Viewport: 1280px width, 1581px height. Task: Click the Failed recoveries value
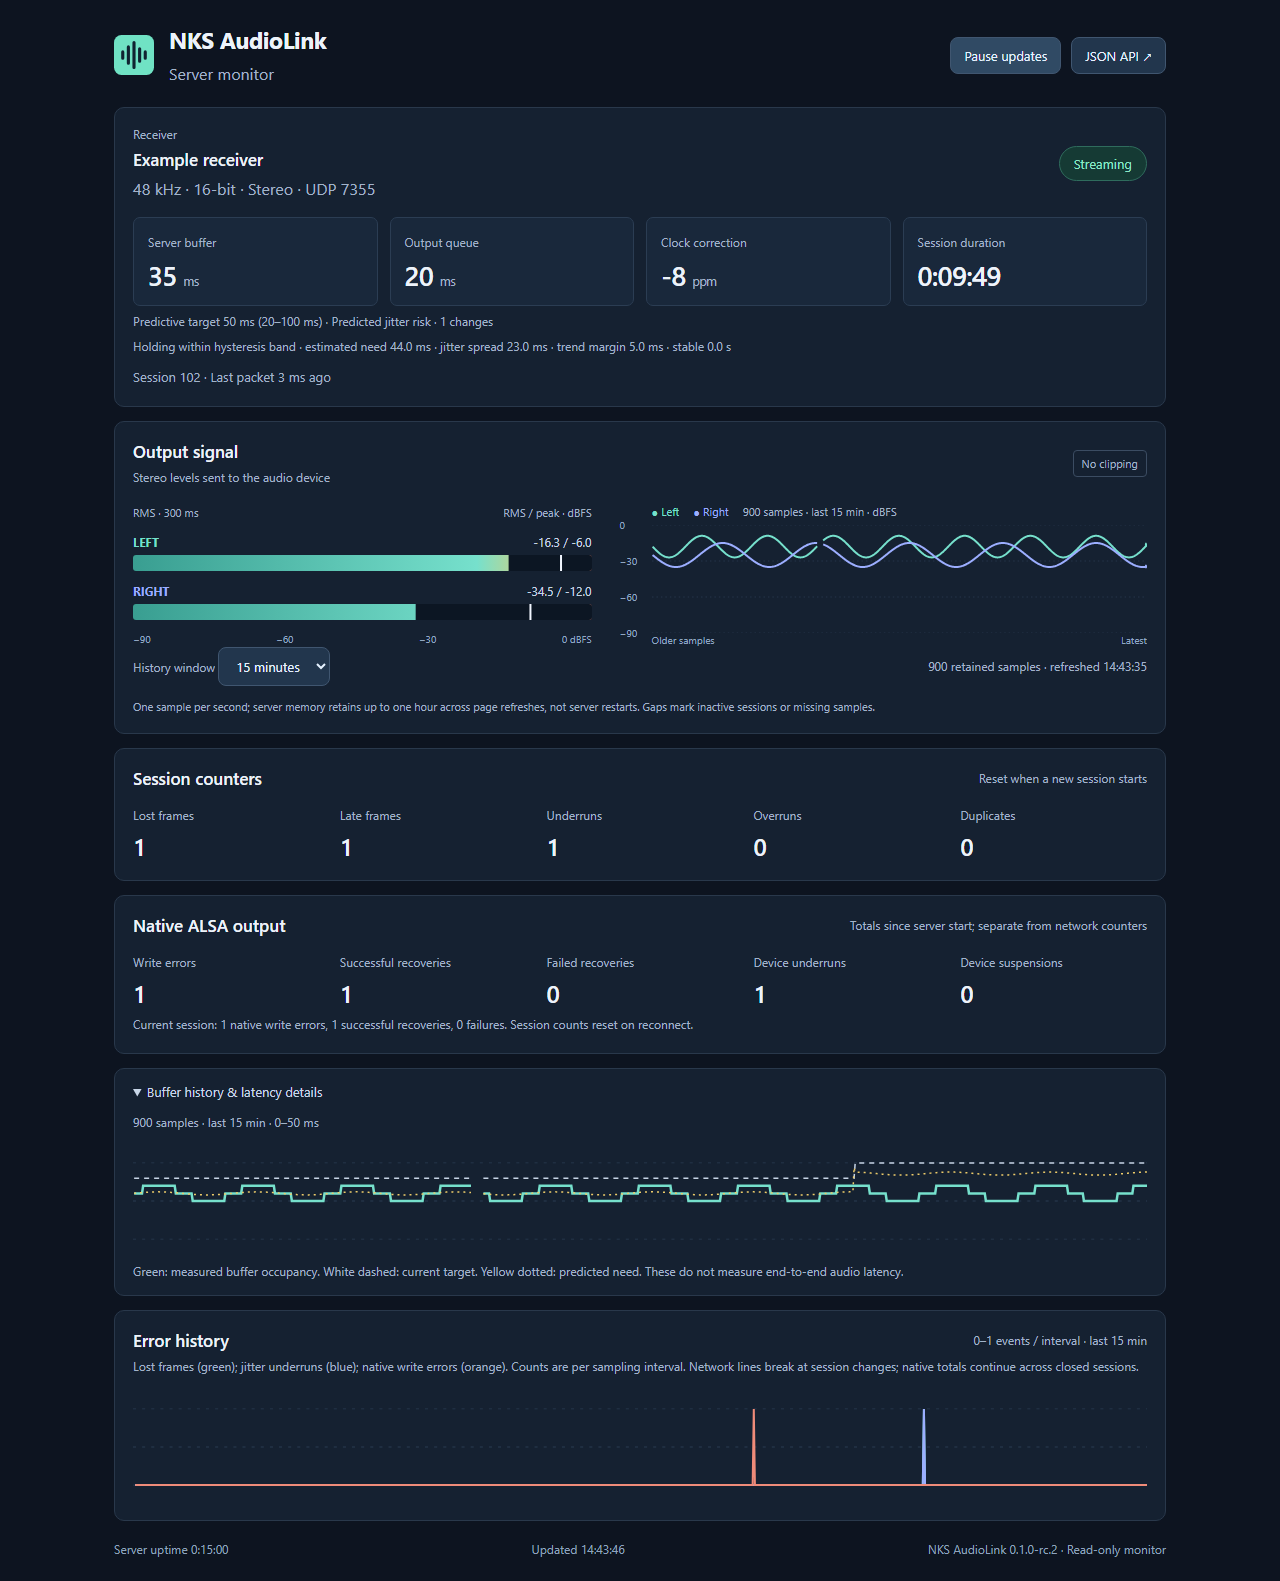[x=553, y=995]
